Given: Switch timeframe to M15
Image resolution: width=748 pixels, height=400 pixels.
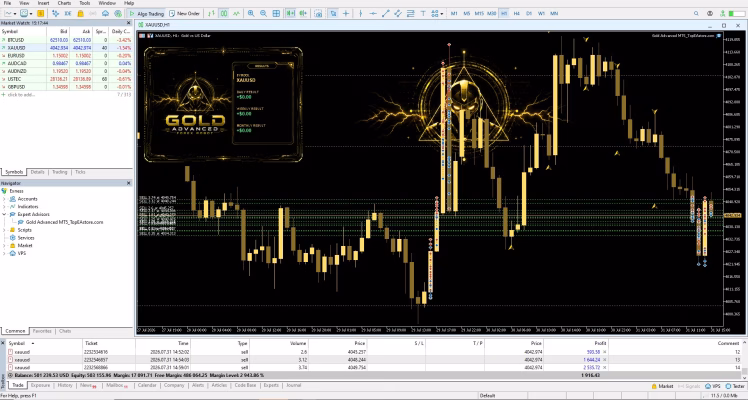Looking at the screenshot, I should 479,13.
